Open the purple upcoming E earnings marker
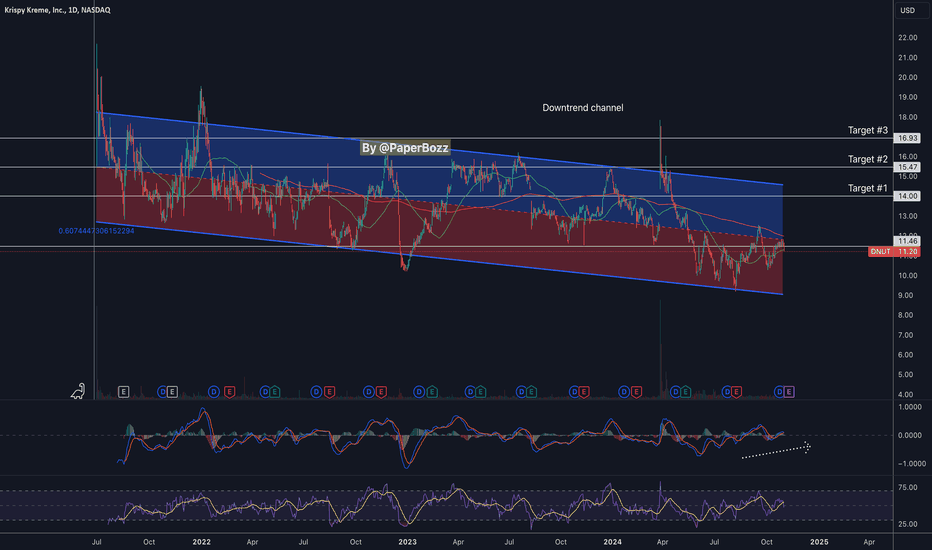 [x=789, y=392]
